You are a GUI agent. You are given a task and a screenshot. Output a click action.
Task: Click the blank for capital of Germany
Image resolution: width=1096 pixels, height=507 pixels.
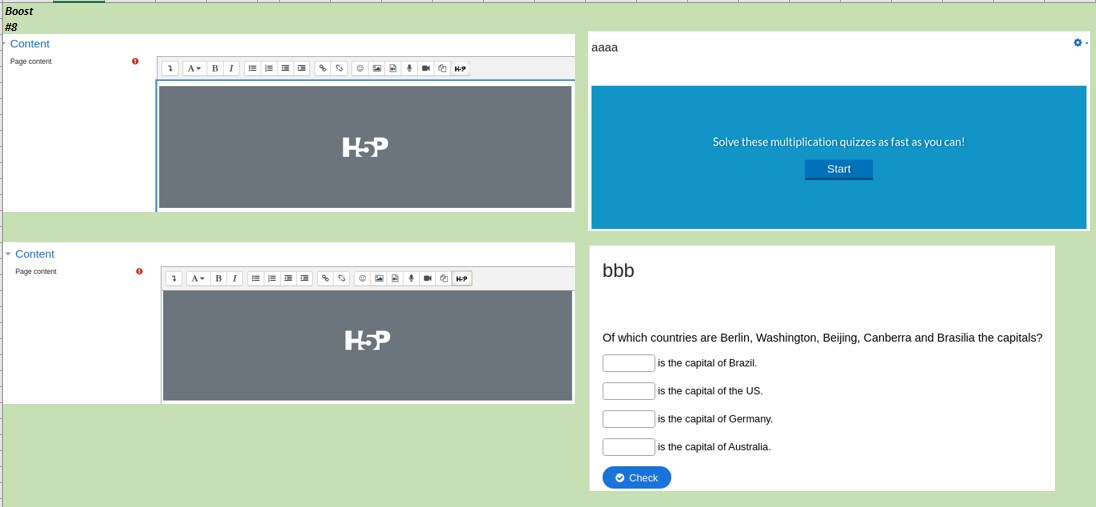[x=628, y=419]
